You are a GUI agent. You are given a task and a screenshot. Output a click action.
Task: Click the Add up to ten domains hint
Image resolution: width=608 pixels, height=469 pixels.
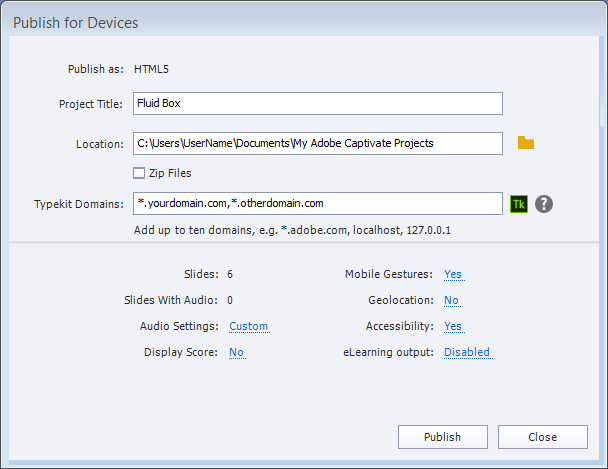[292, 230]
